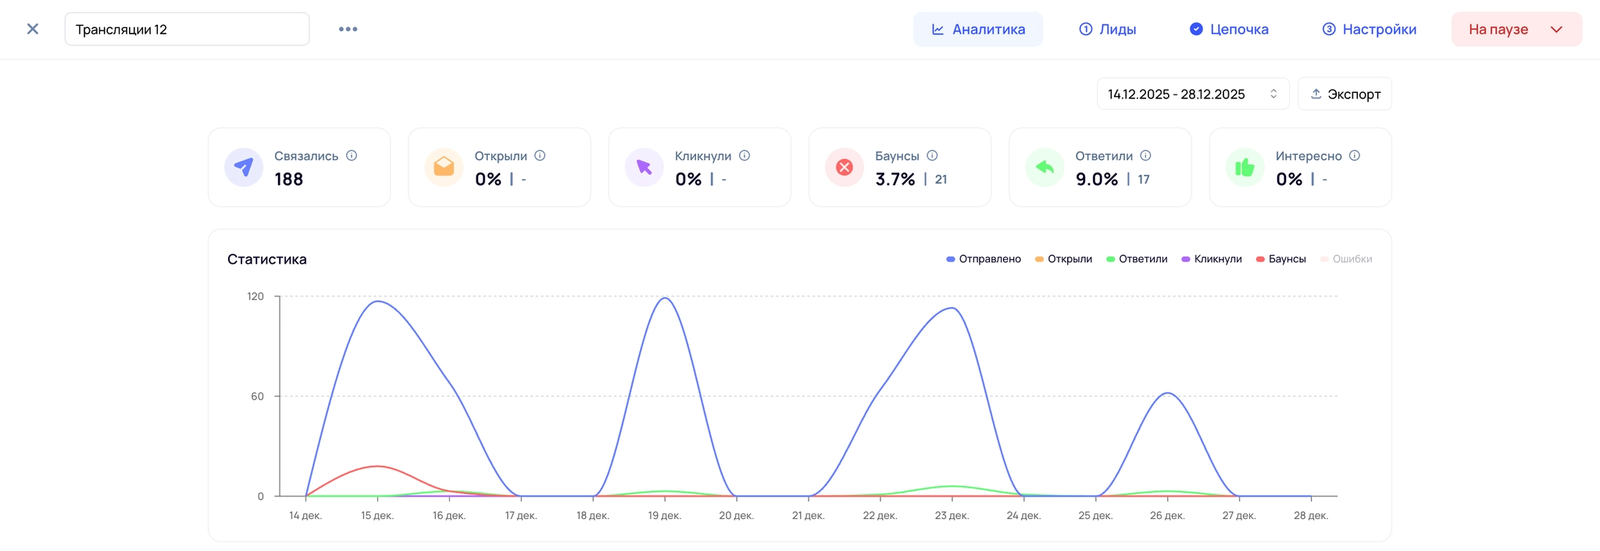Click the green reply arrow icon in Ответили card
Viewport: 1600px width, 551px height.
tap(1044, 167)
